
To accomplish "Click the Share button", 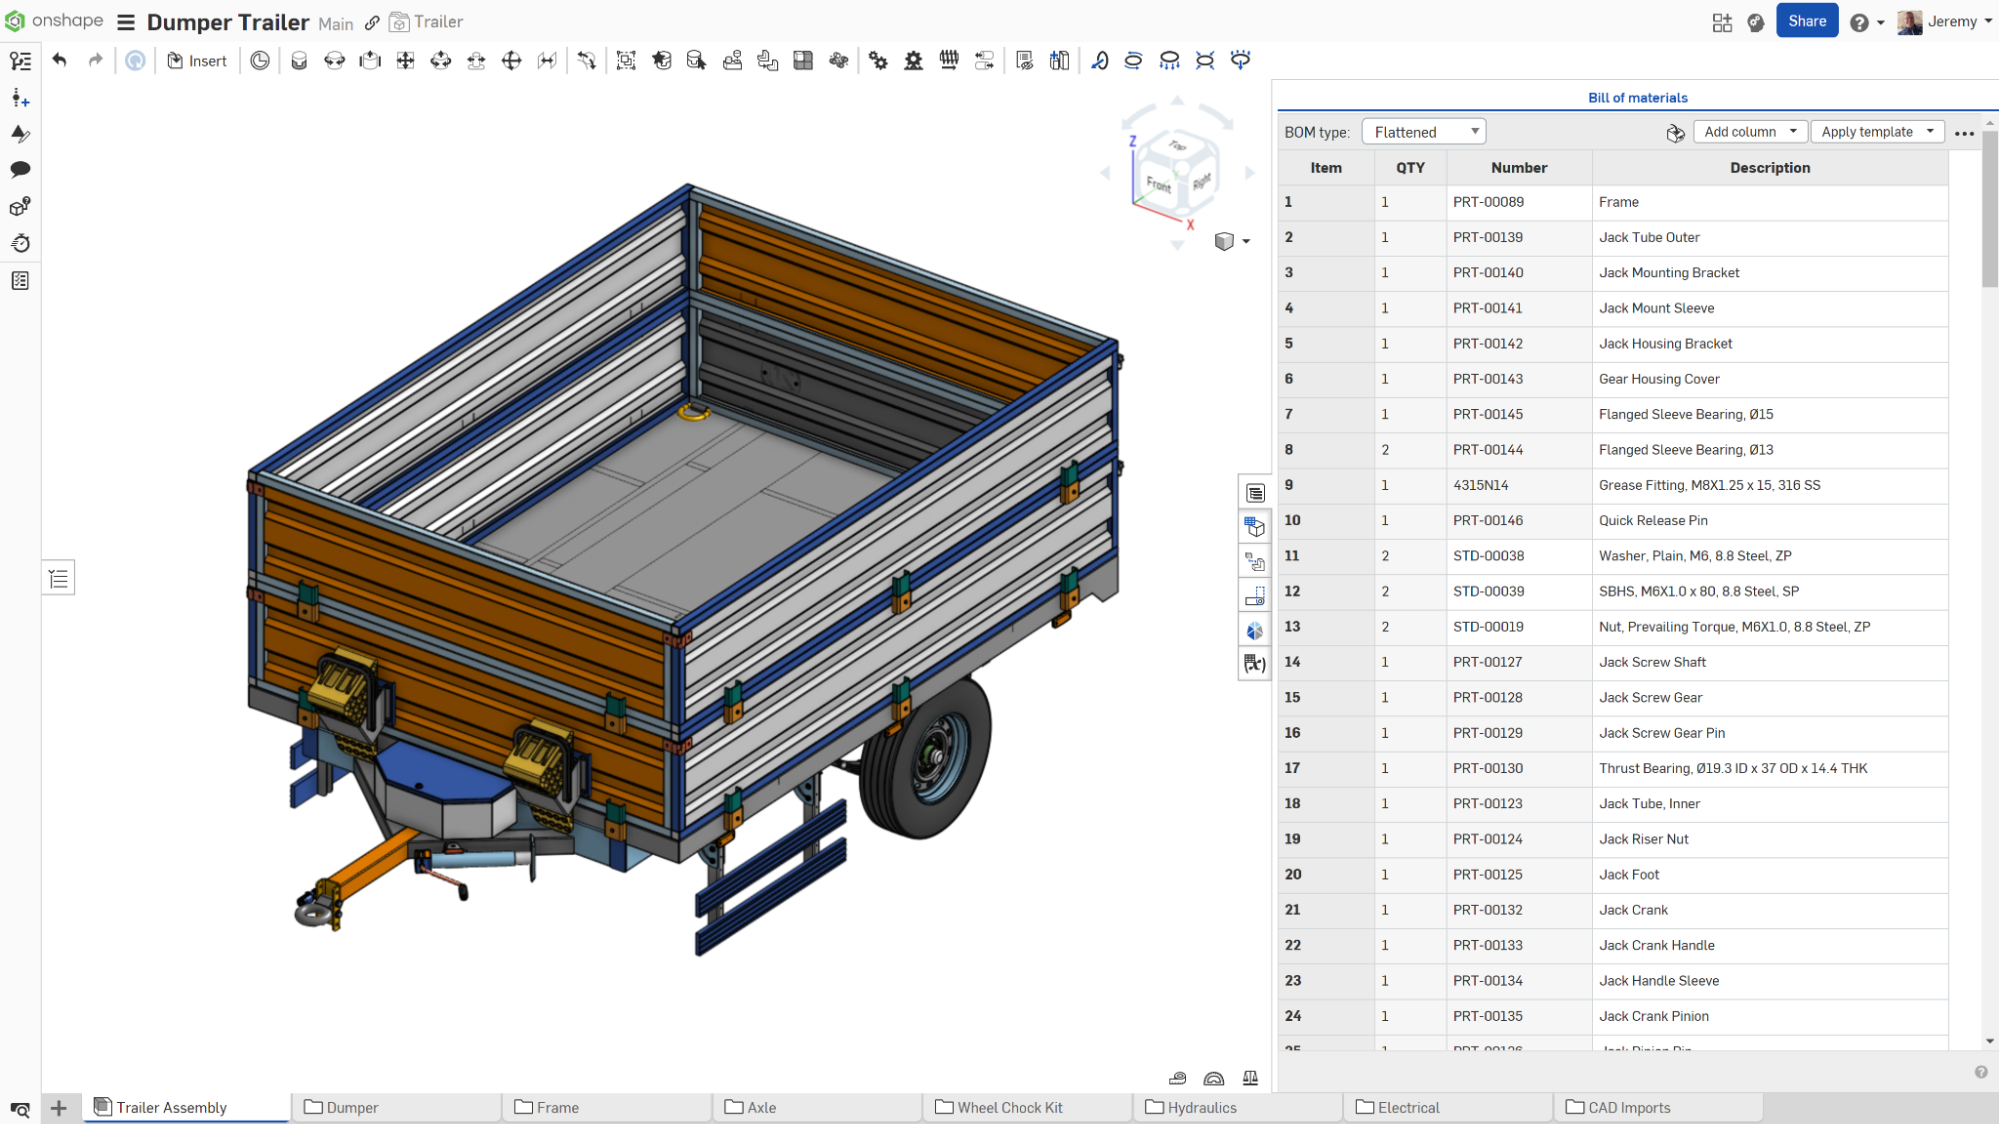I will click(1807, 20).
